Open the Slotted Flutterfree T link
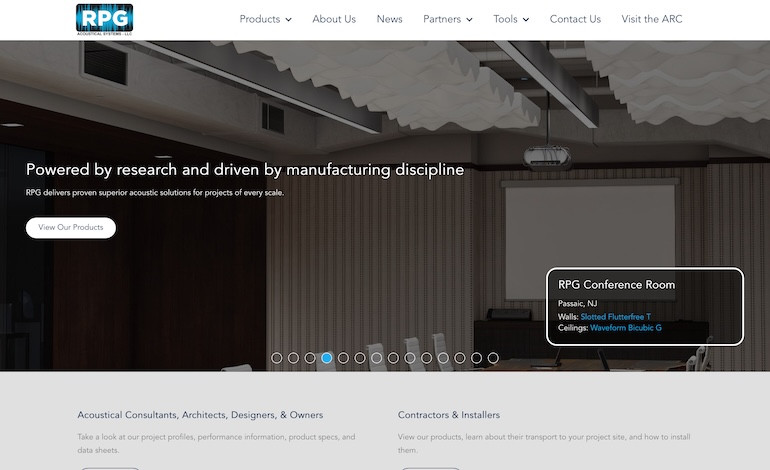The image size is (770, 470). [x=615, y=317]
